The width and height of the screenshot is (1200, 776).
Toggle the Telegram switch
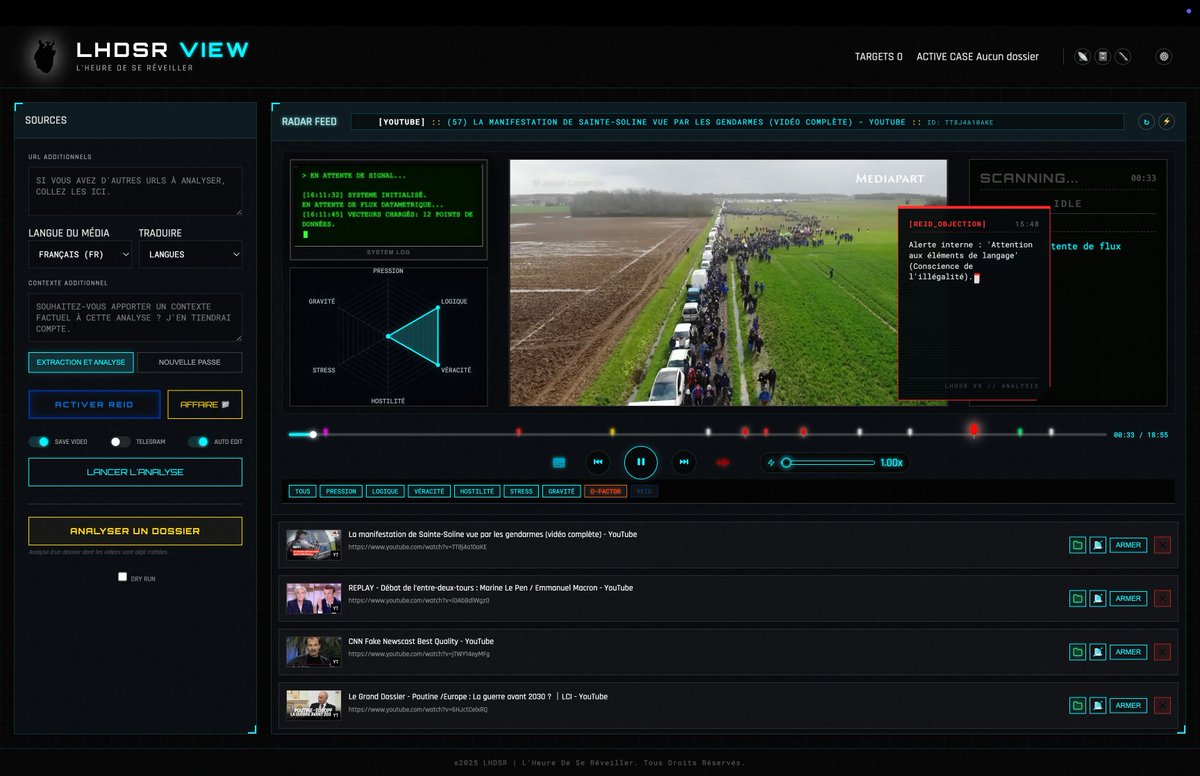coord(120,441)
